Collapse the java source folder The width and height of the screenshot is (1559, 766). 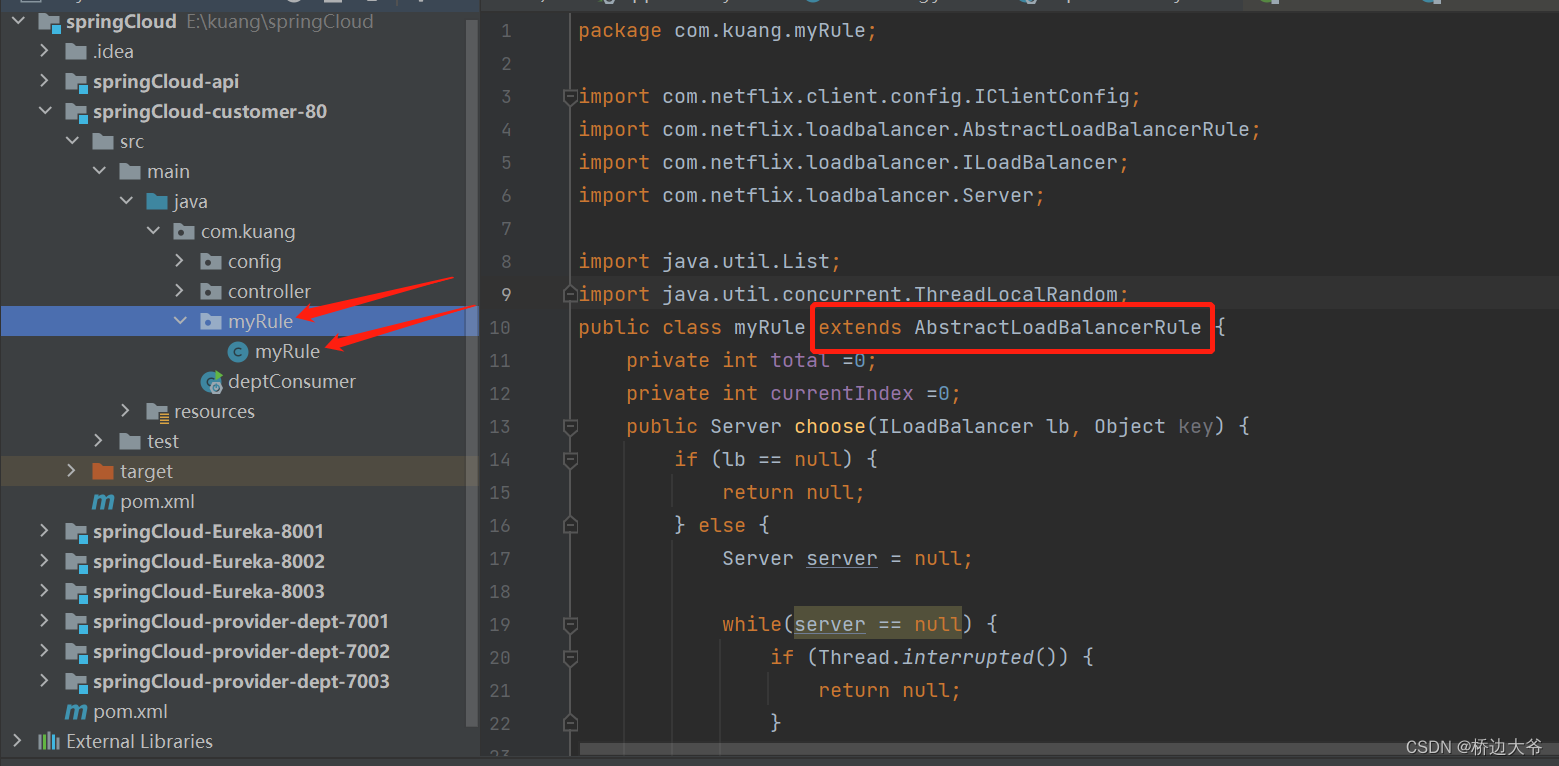pyautogui.click(x=125, y=201)
